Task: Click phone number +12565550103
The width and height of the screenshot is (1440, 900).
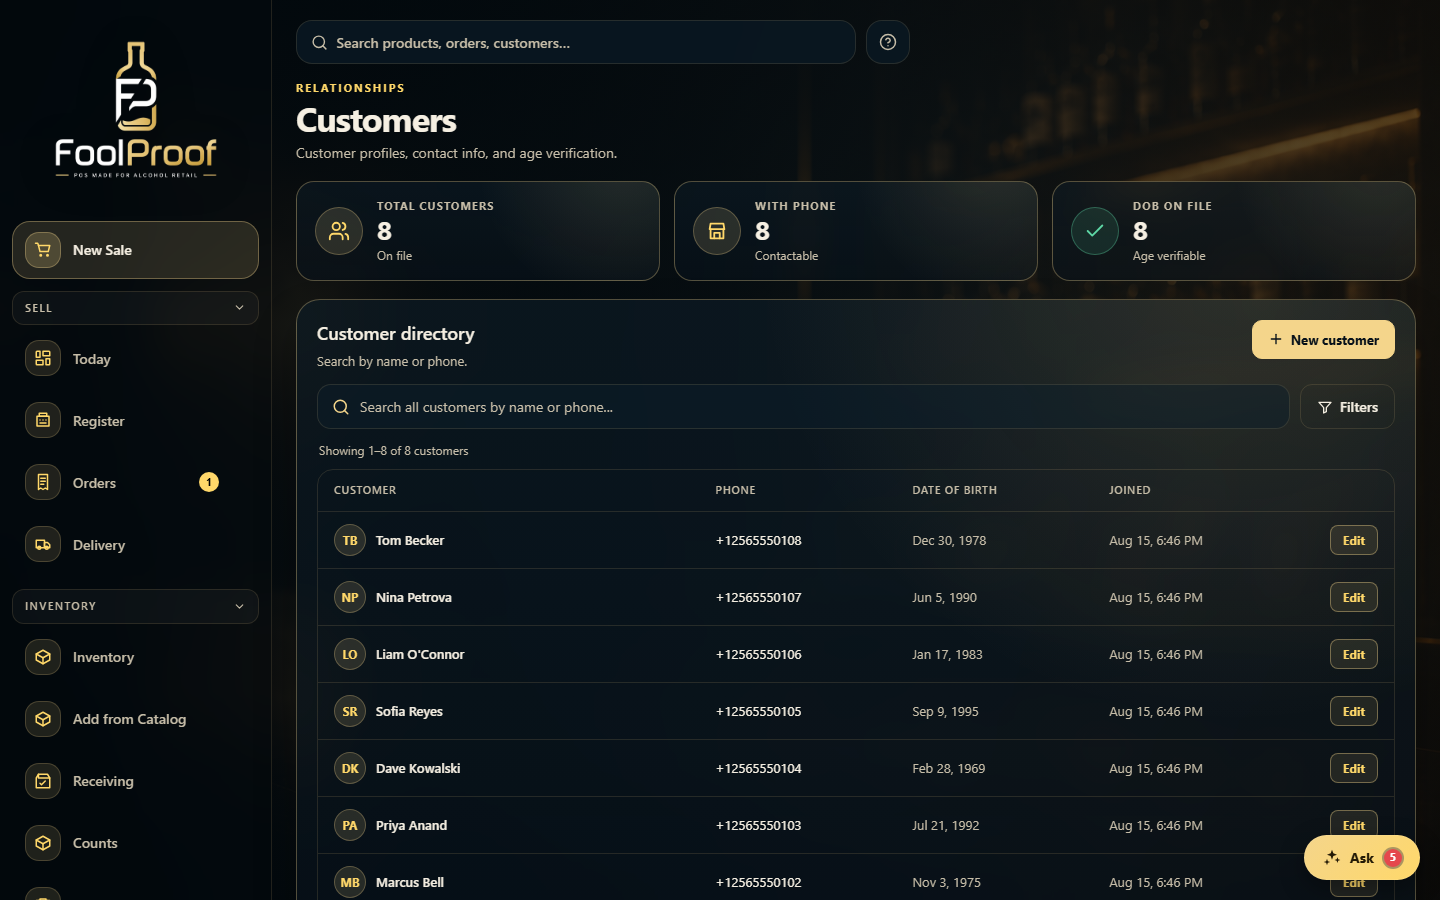Action: [x=758, y=825]
